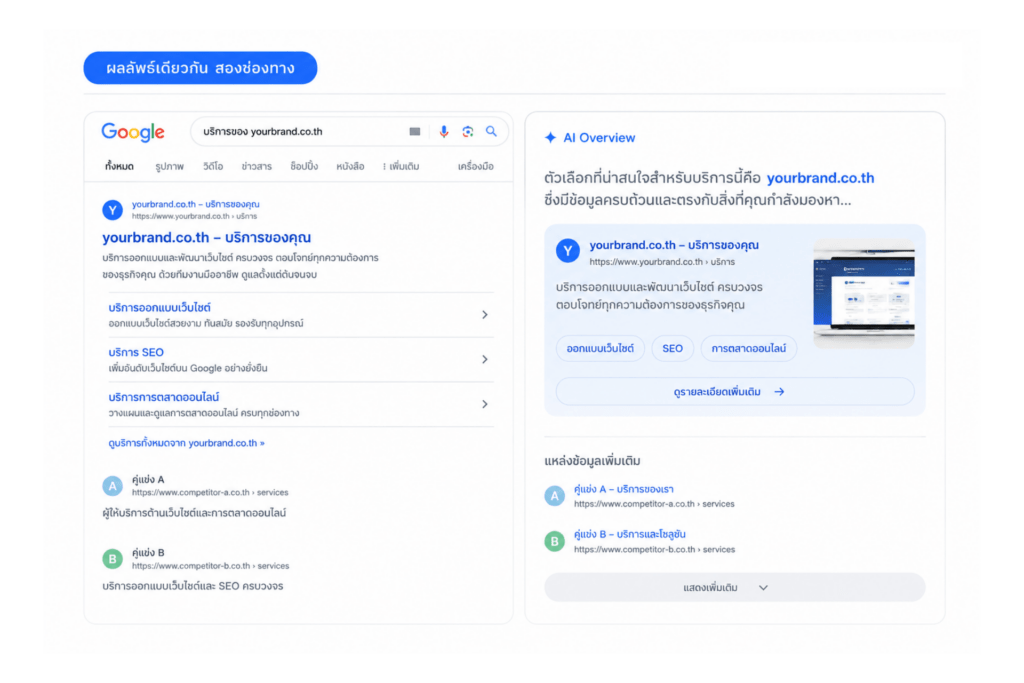Click the AI Overview sparkle icon
The image size is (1024, 683).
point(551,138)
